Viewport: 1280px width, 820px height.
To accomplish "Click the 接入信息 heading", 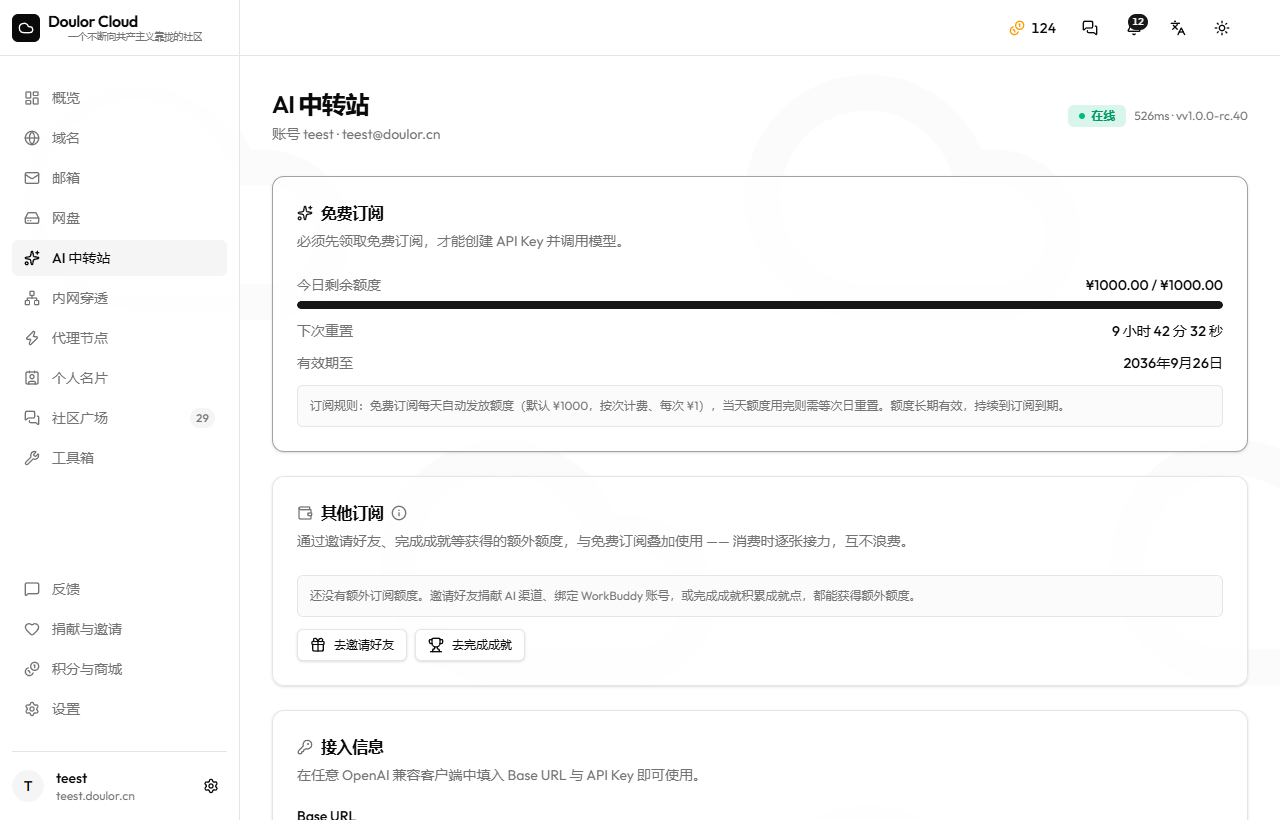I will coord(352,747).
